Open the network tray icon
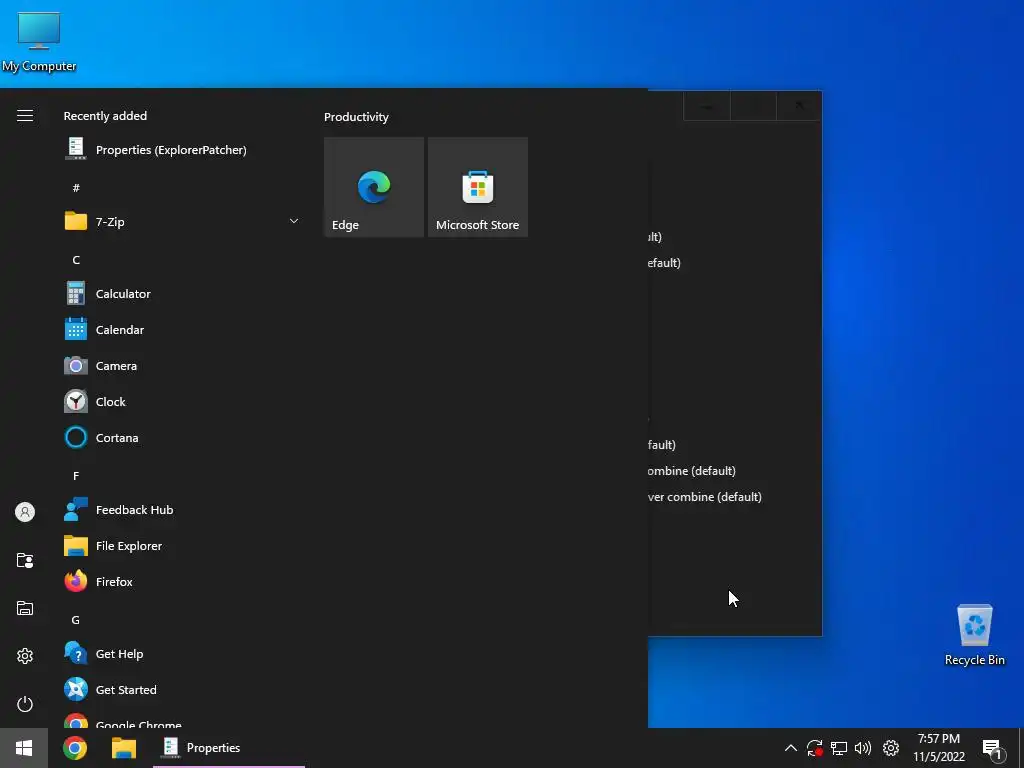Image resolution: width=1024 pixels, height=768 pixels. (839, 748)
